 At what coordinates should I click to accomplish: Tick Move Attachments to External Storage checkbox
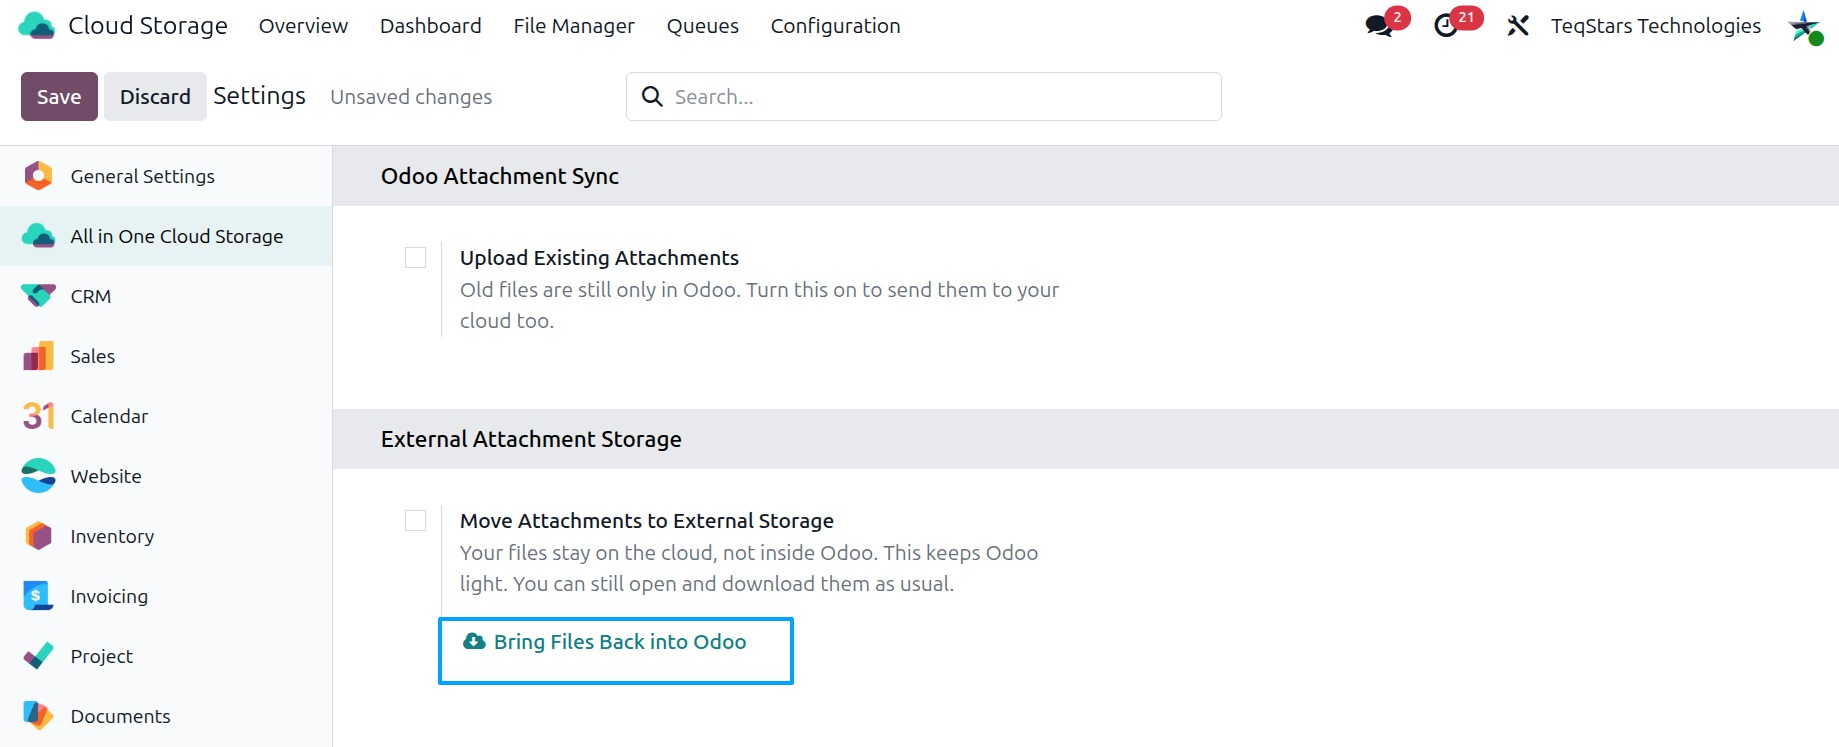(415, 521)
